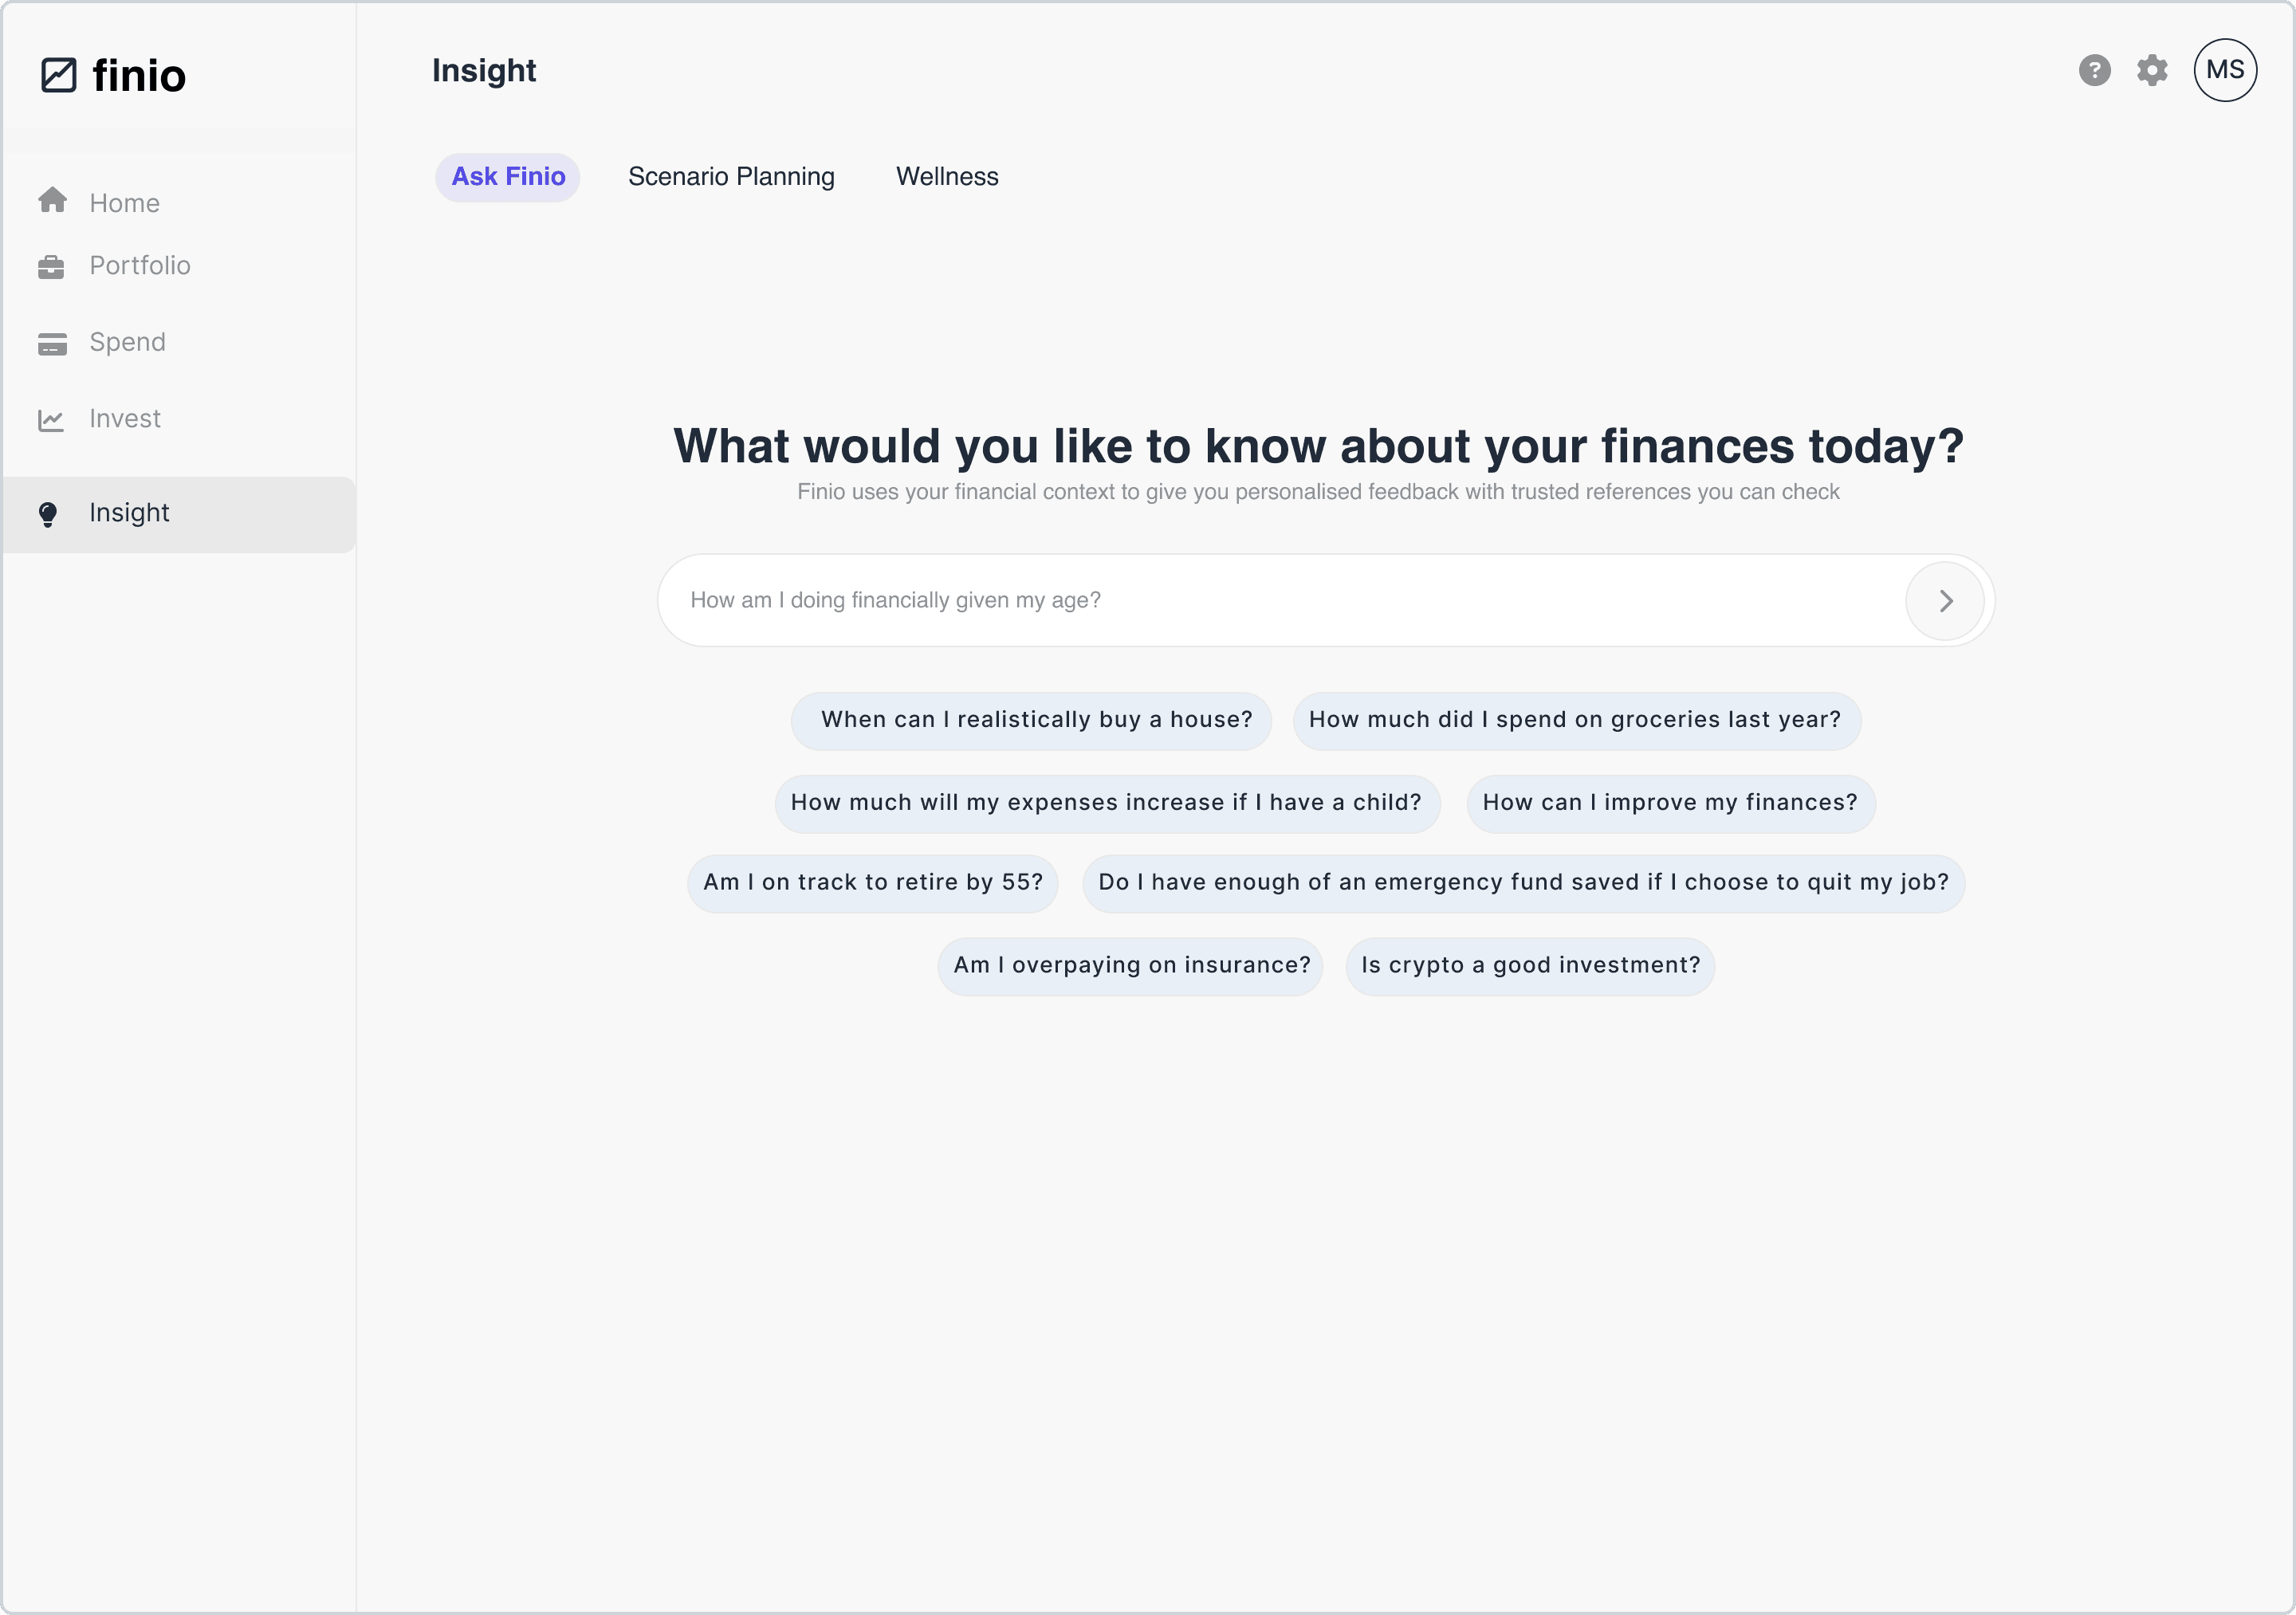Ask if crypto is a good investment

point(1529,964)
